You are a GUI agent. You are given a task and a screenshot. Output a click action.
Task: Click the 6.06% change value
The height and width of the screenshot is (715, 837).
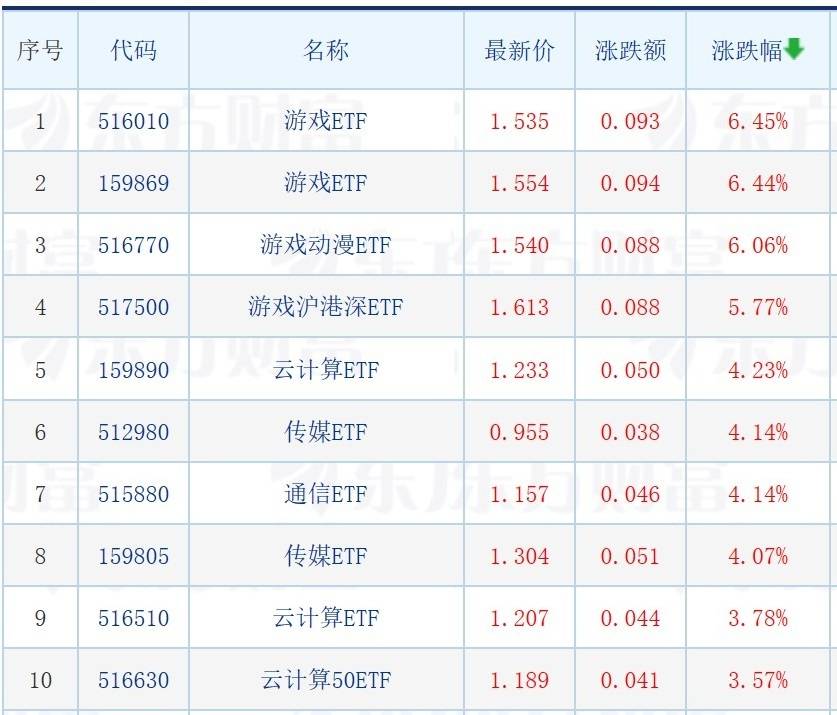pyautogui.click(x=758, y=245)
